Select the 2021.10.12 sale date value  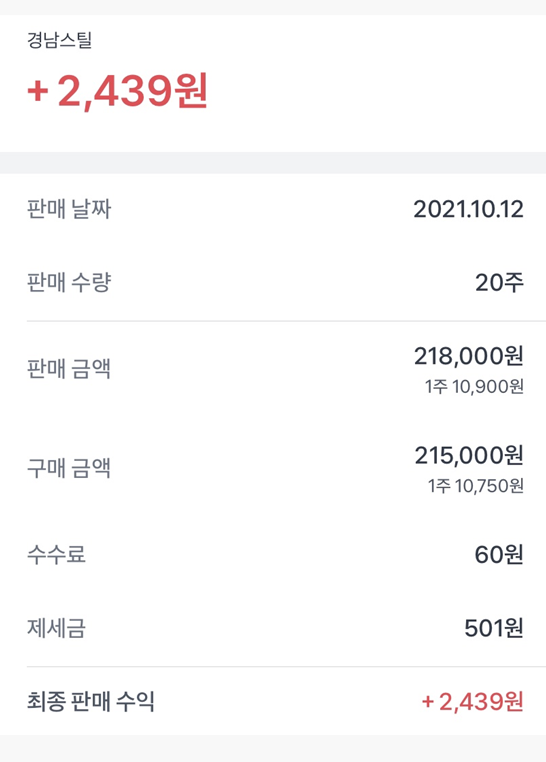point(468,209)
